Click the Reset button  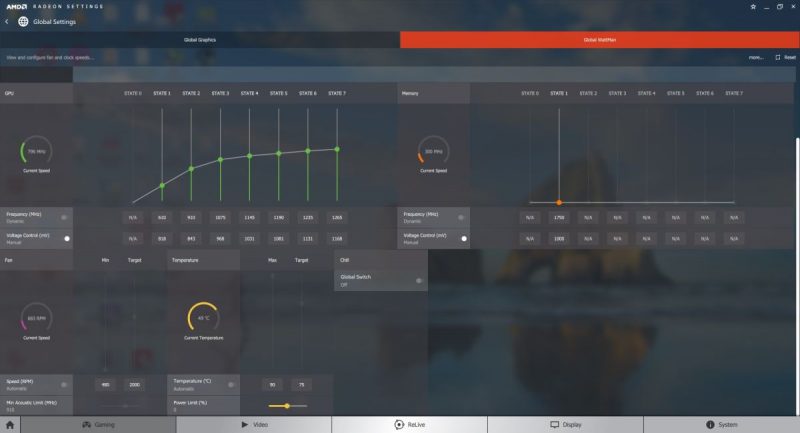coord(785,57)
